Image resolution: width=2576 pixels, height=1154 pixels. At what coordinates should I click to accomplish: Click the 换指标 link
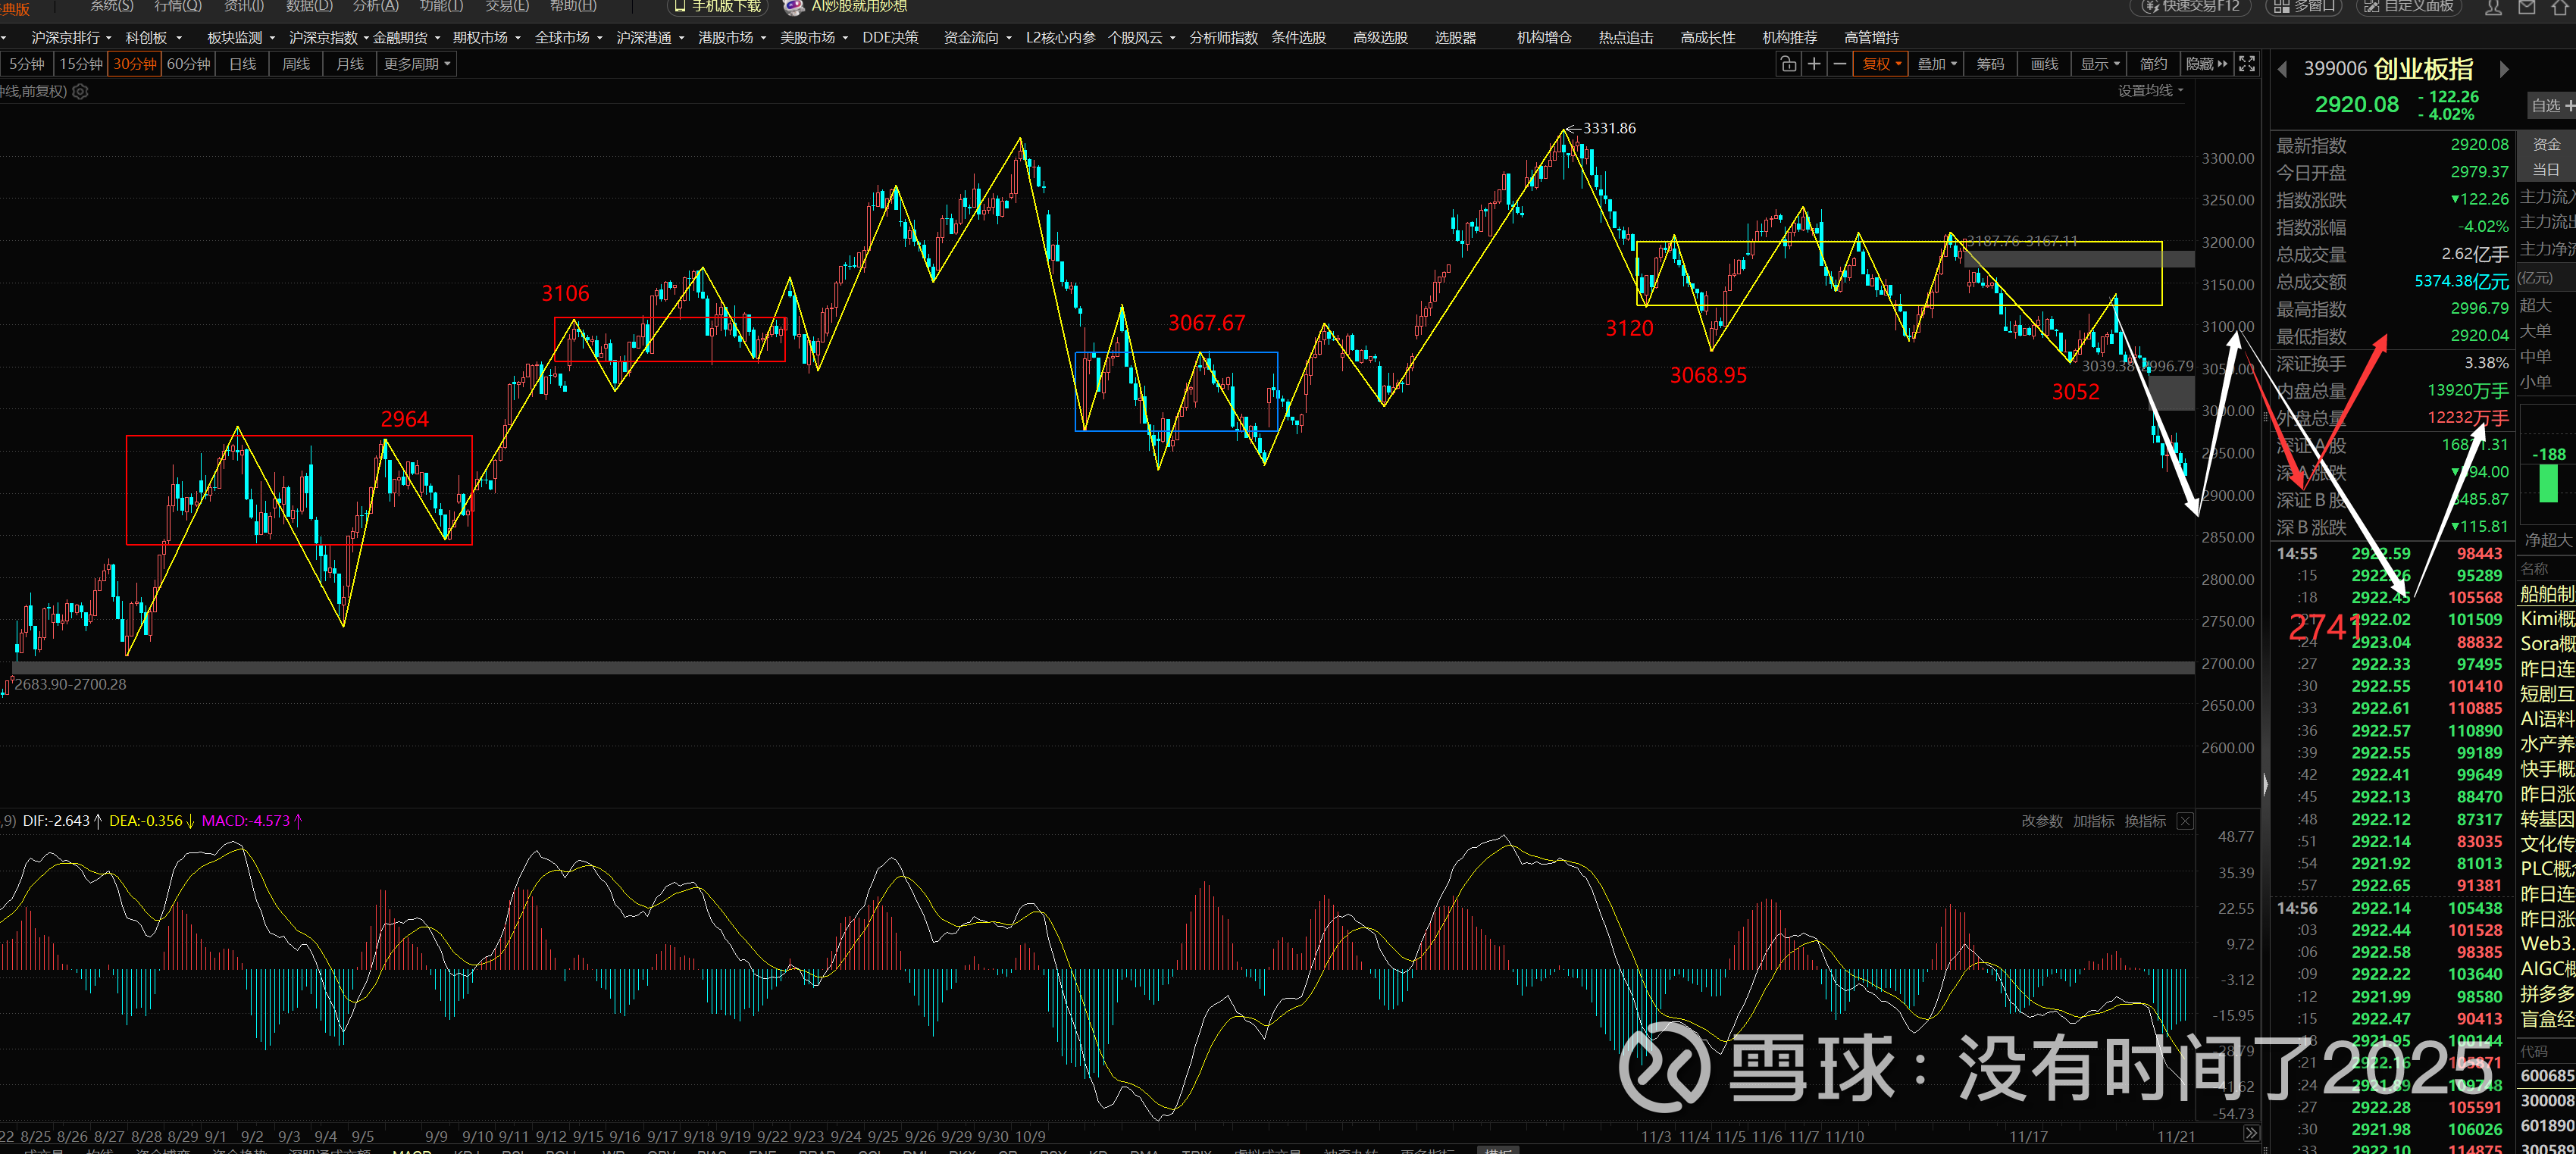click(2145, 821)
